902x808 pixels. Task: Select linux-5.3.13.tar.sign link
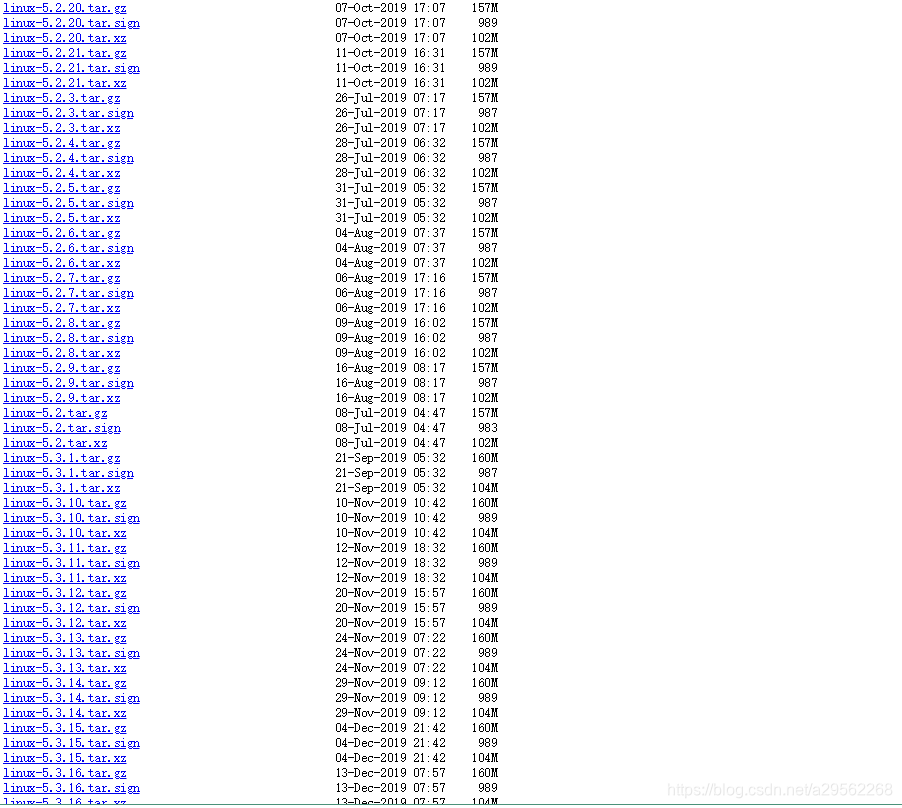click(71, 653)
